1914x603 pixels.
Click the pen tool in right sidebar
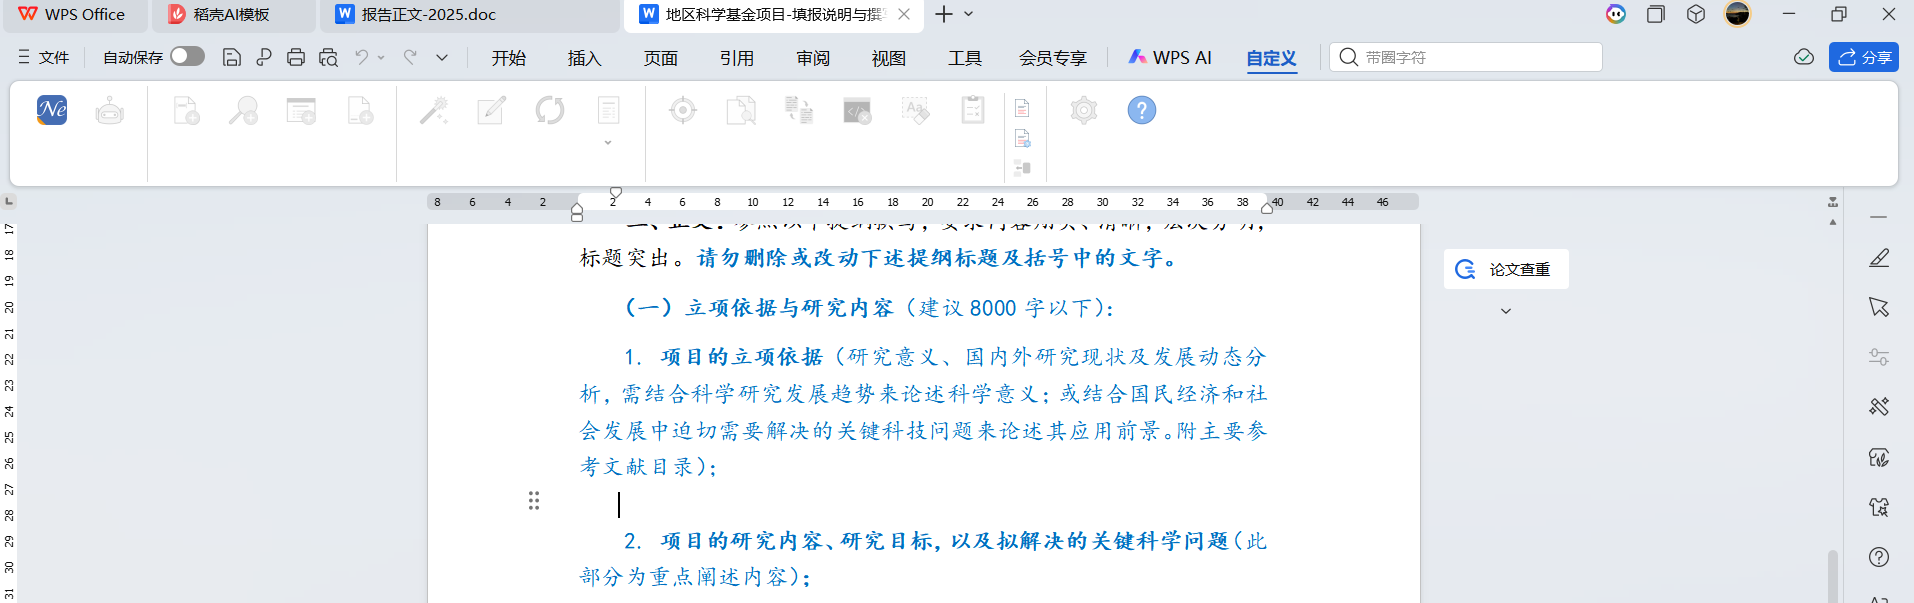tap(1879, 258)
